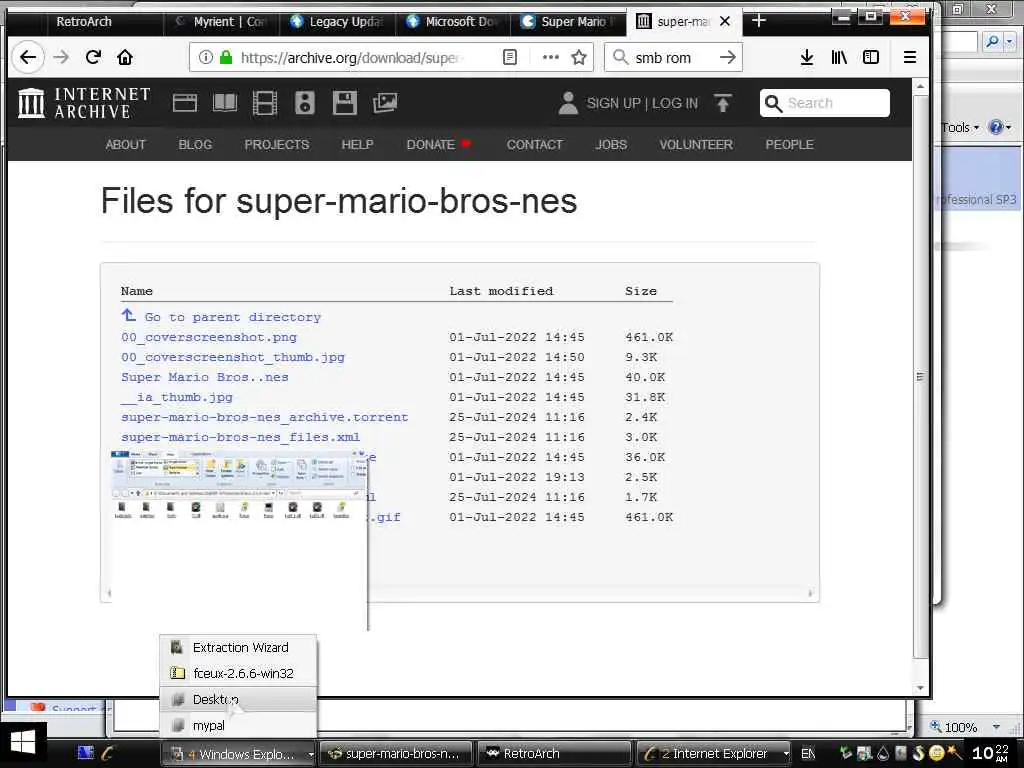Screen dimensions: 1024x768
Task: Open super-mario-bros-nes_files.xml link
Action: (240, 438)
